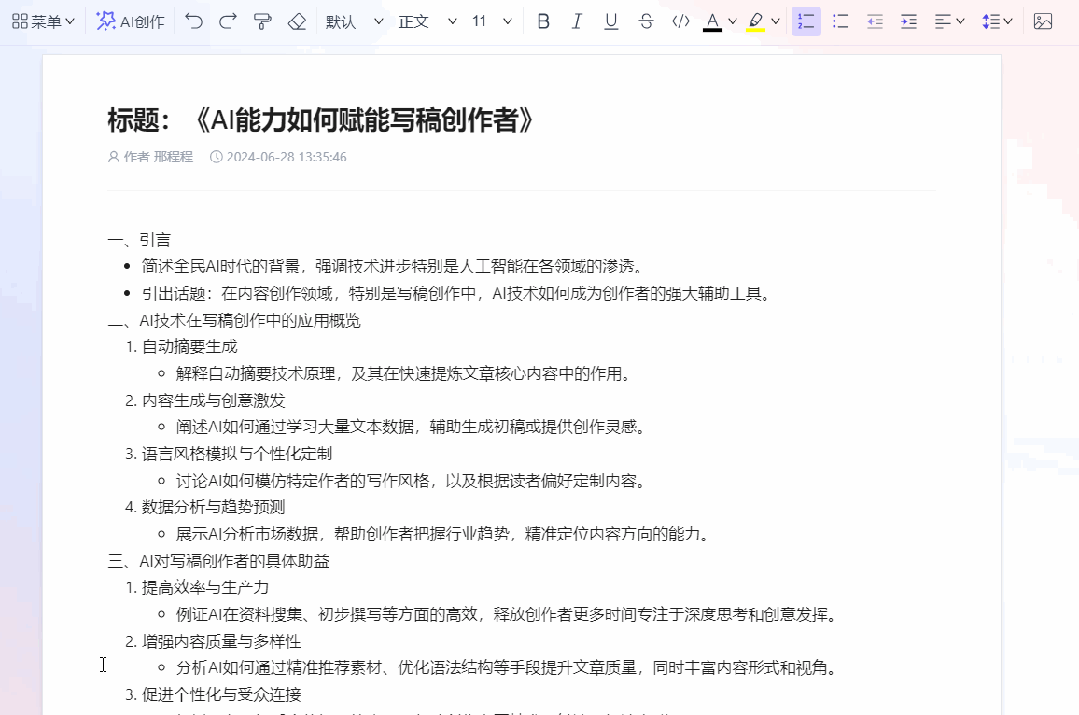Screen dimensions: 1079x715
Task: Toggle the numbered list button
Action: (806, 21)
